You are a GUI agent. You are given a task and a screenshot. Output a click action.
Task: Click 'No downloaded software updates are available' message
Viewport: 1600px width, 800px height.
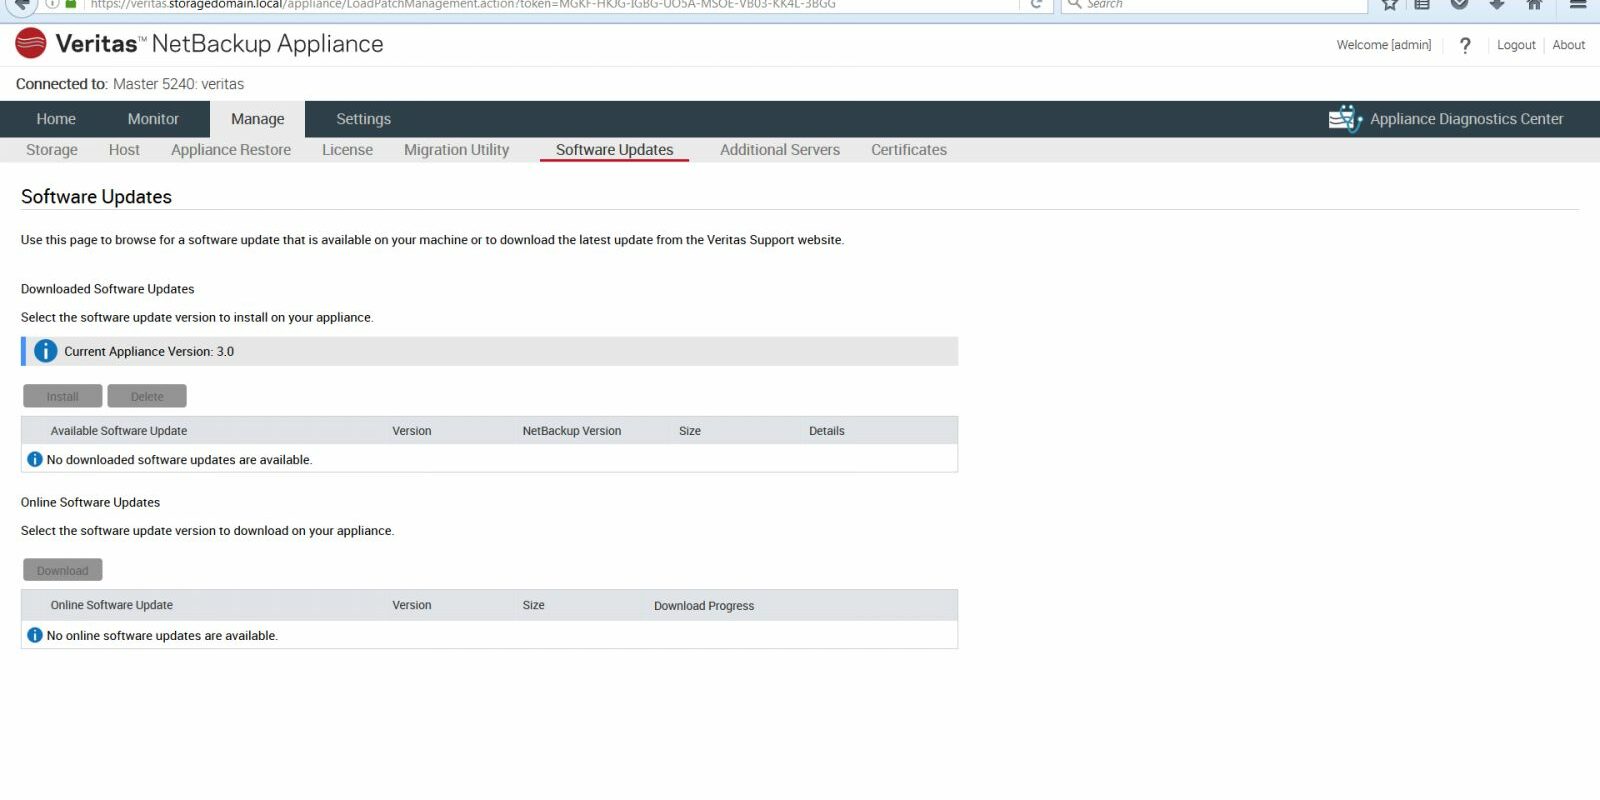point(180,460)
